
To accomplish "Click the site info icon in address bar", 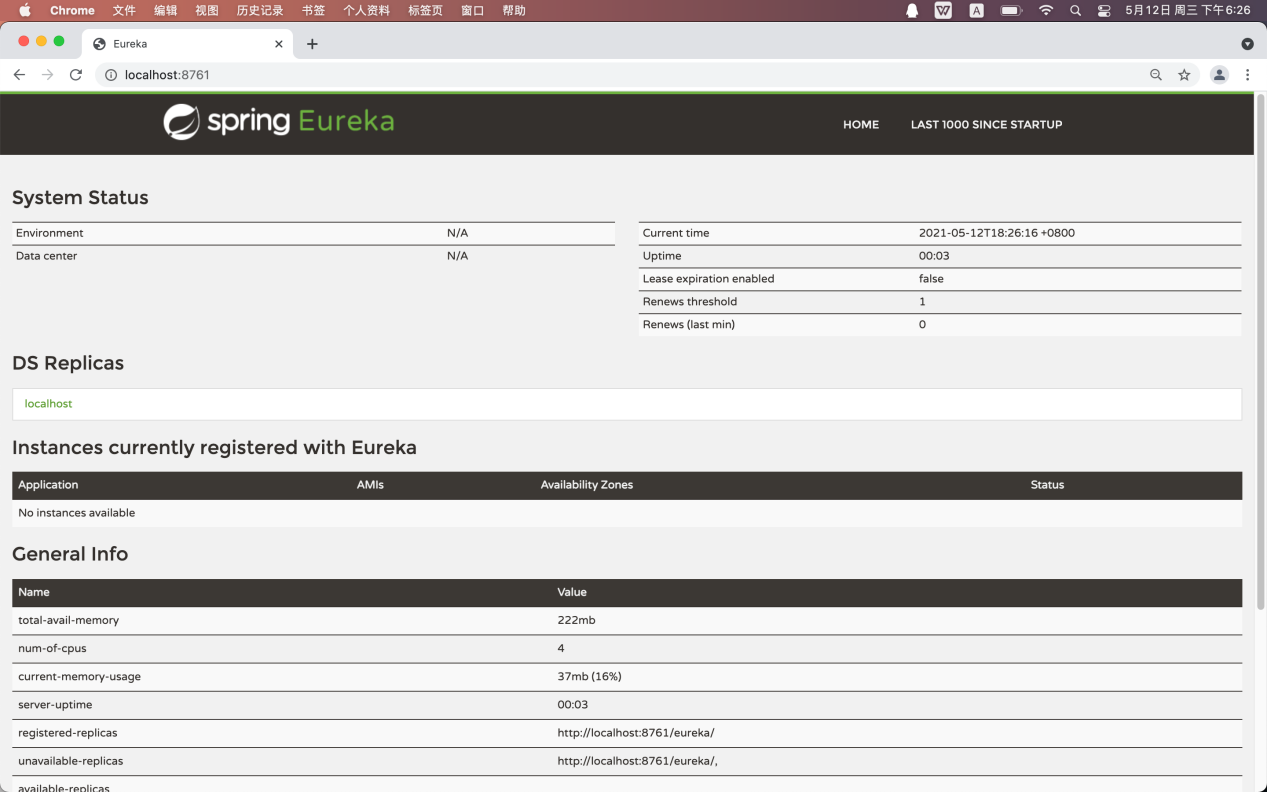I will point(111,75).
